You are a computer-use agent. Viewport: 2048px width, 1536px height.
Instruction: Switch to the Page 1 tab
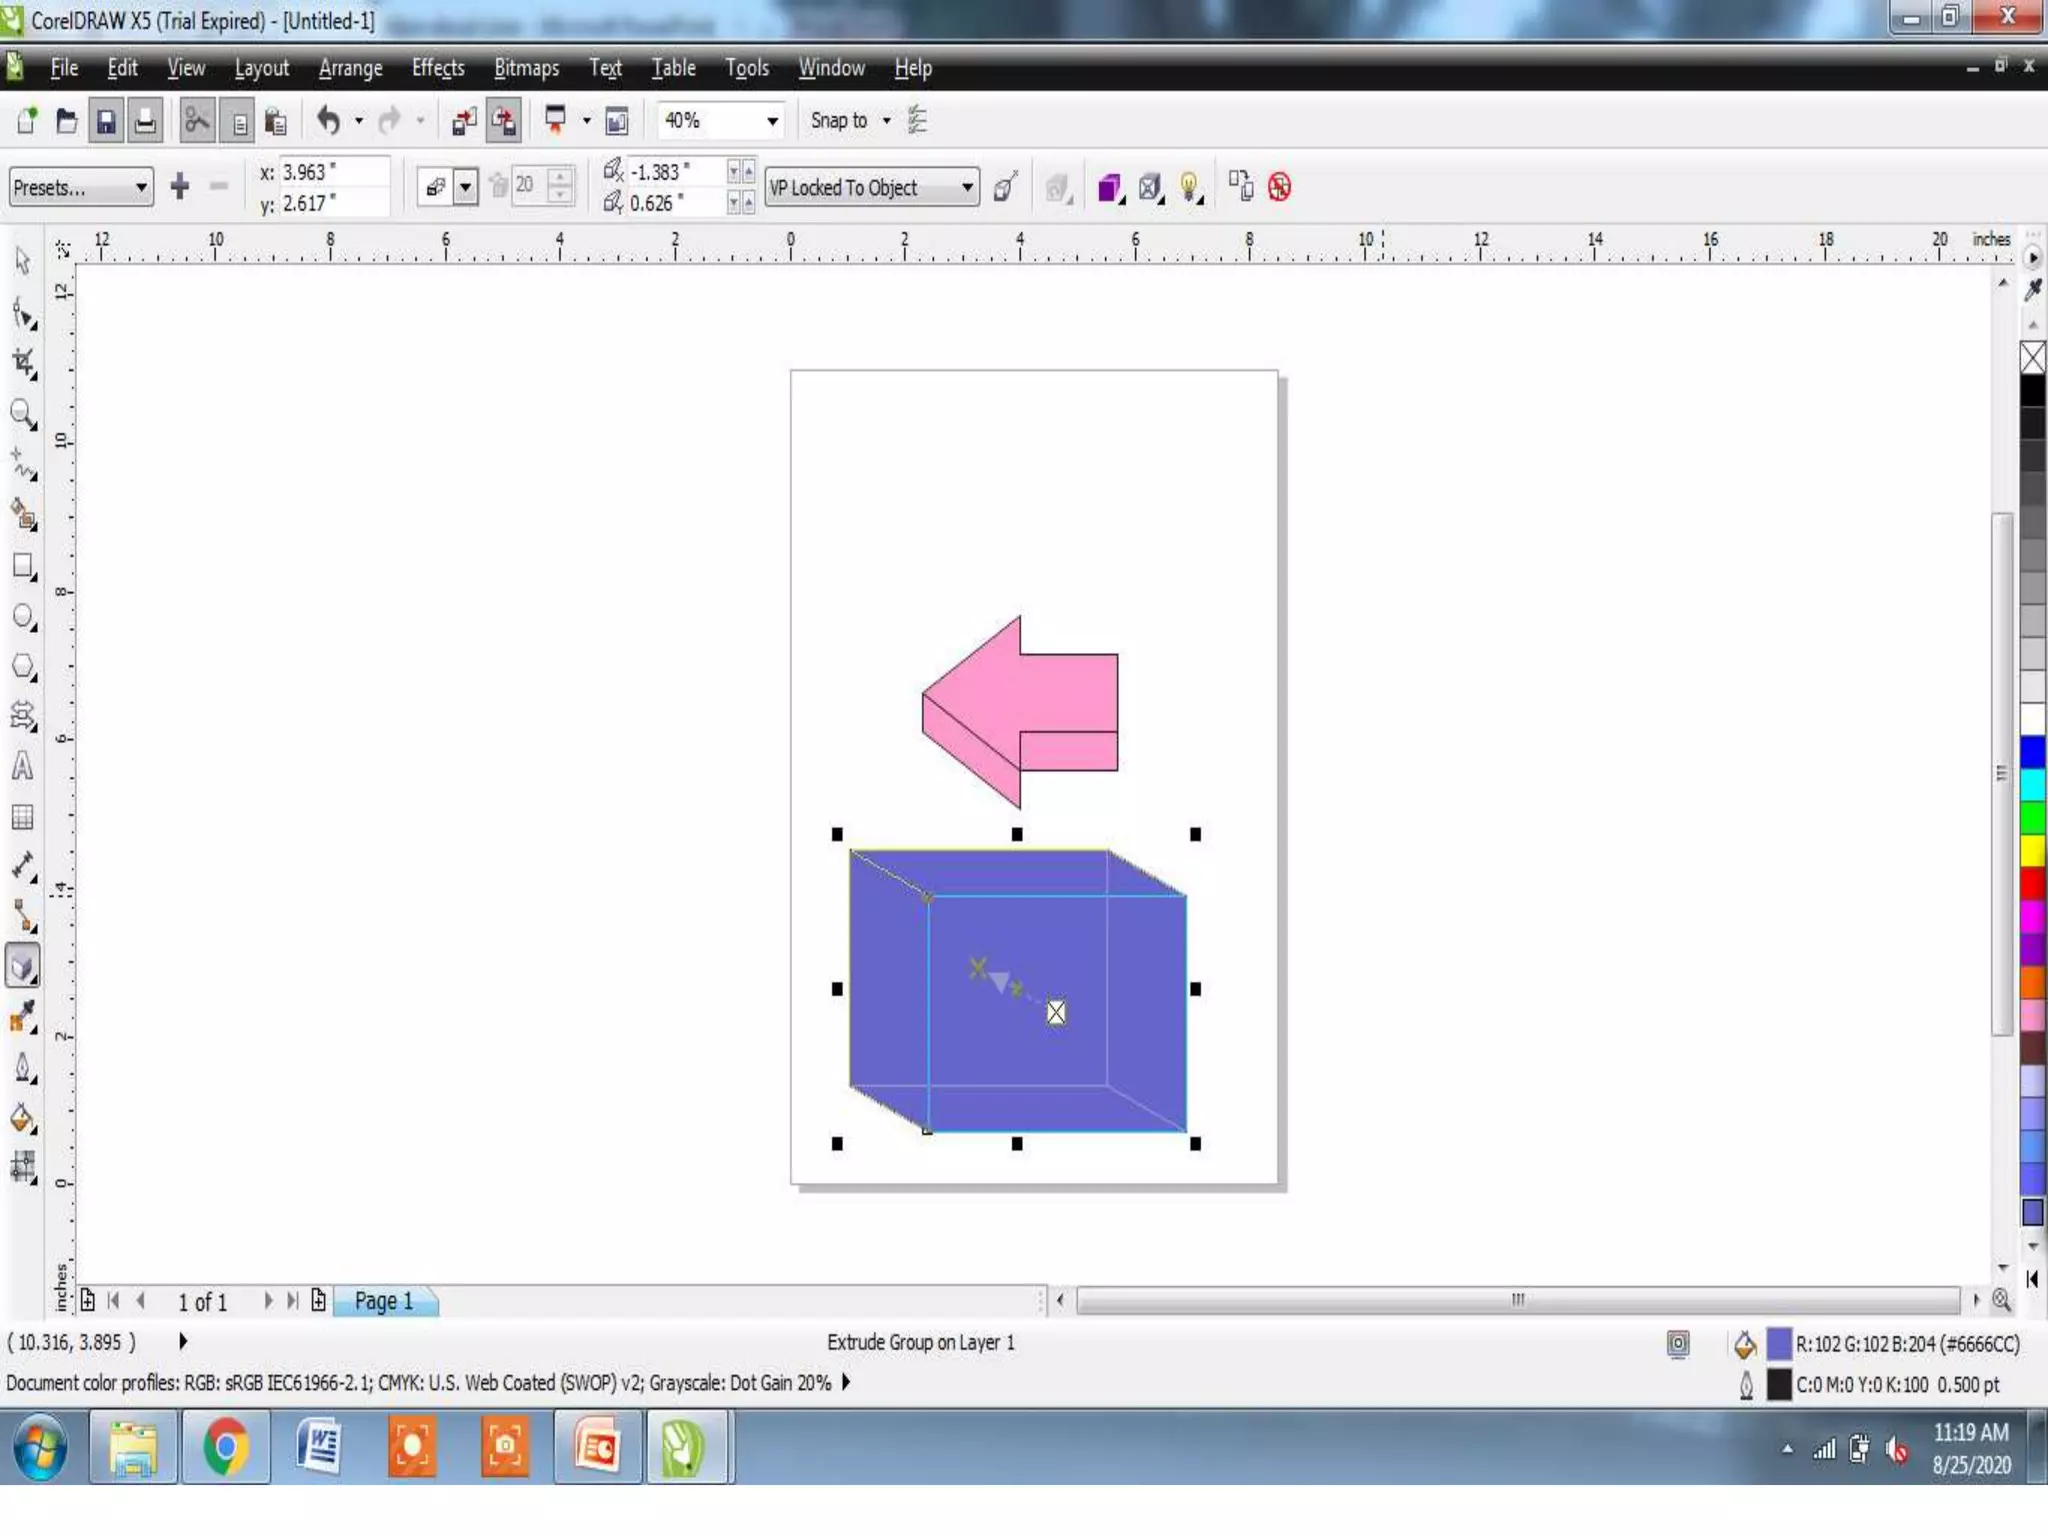pos(384,1301)
